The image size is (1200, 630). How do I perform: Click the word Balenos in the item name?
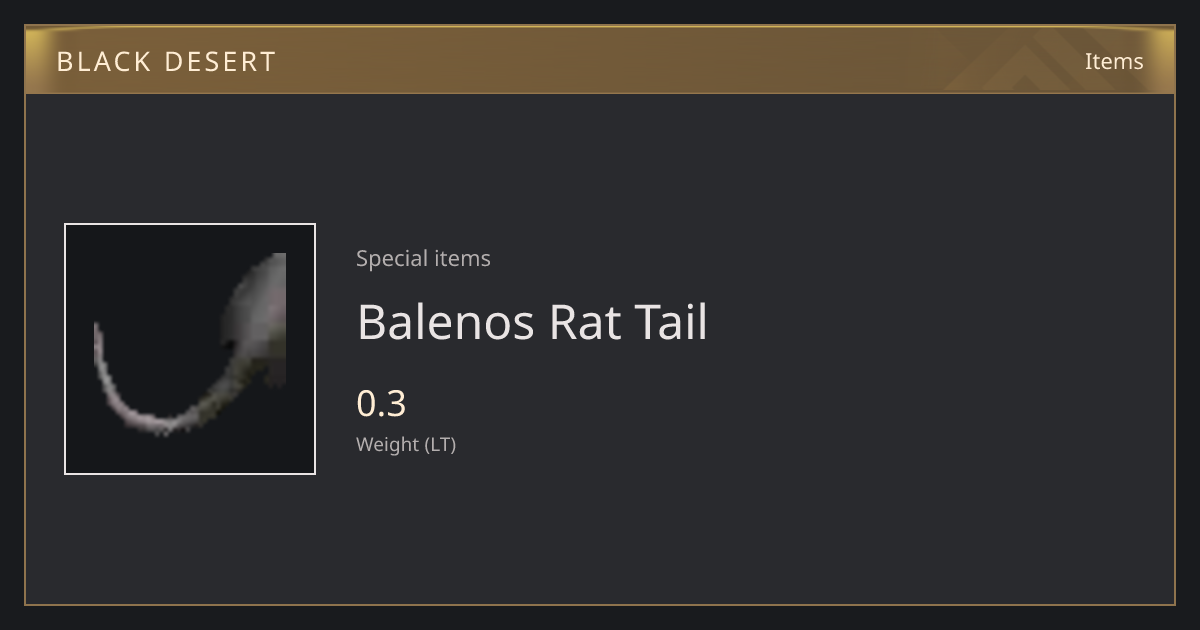(445, 322)
